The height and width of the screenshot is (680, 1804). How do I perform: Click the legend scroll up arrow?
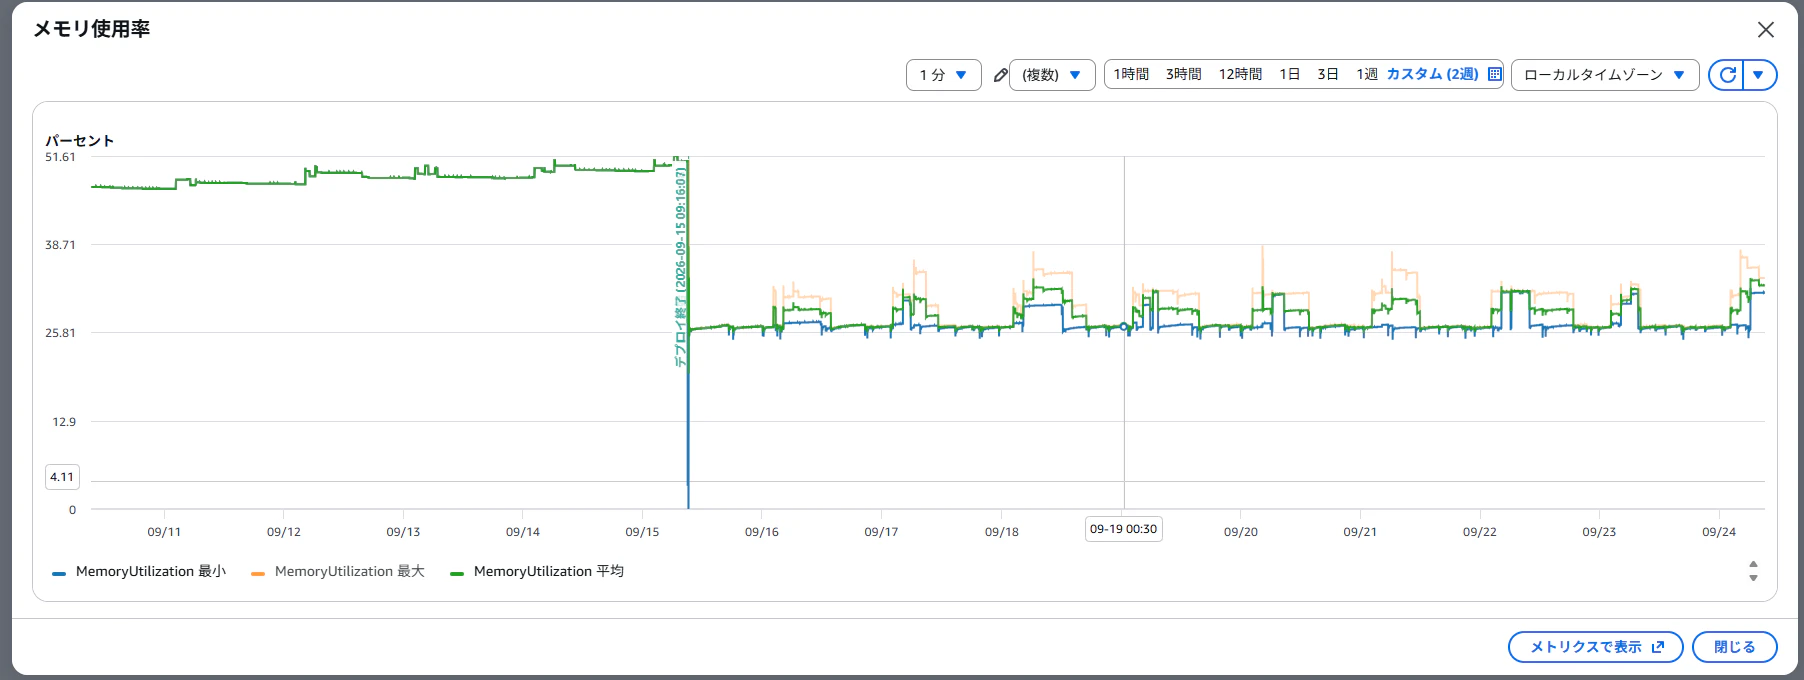click(1753, 565)
